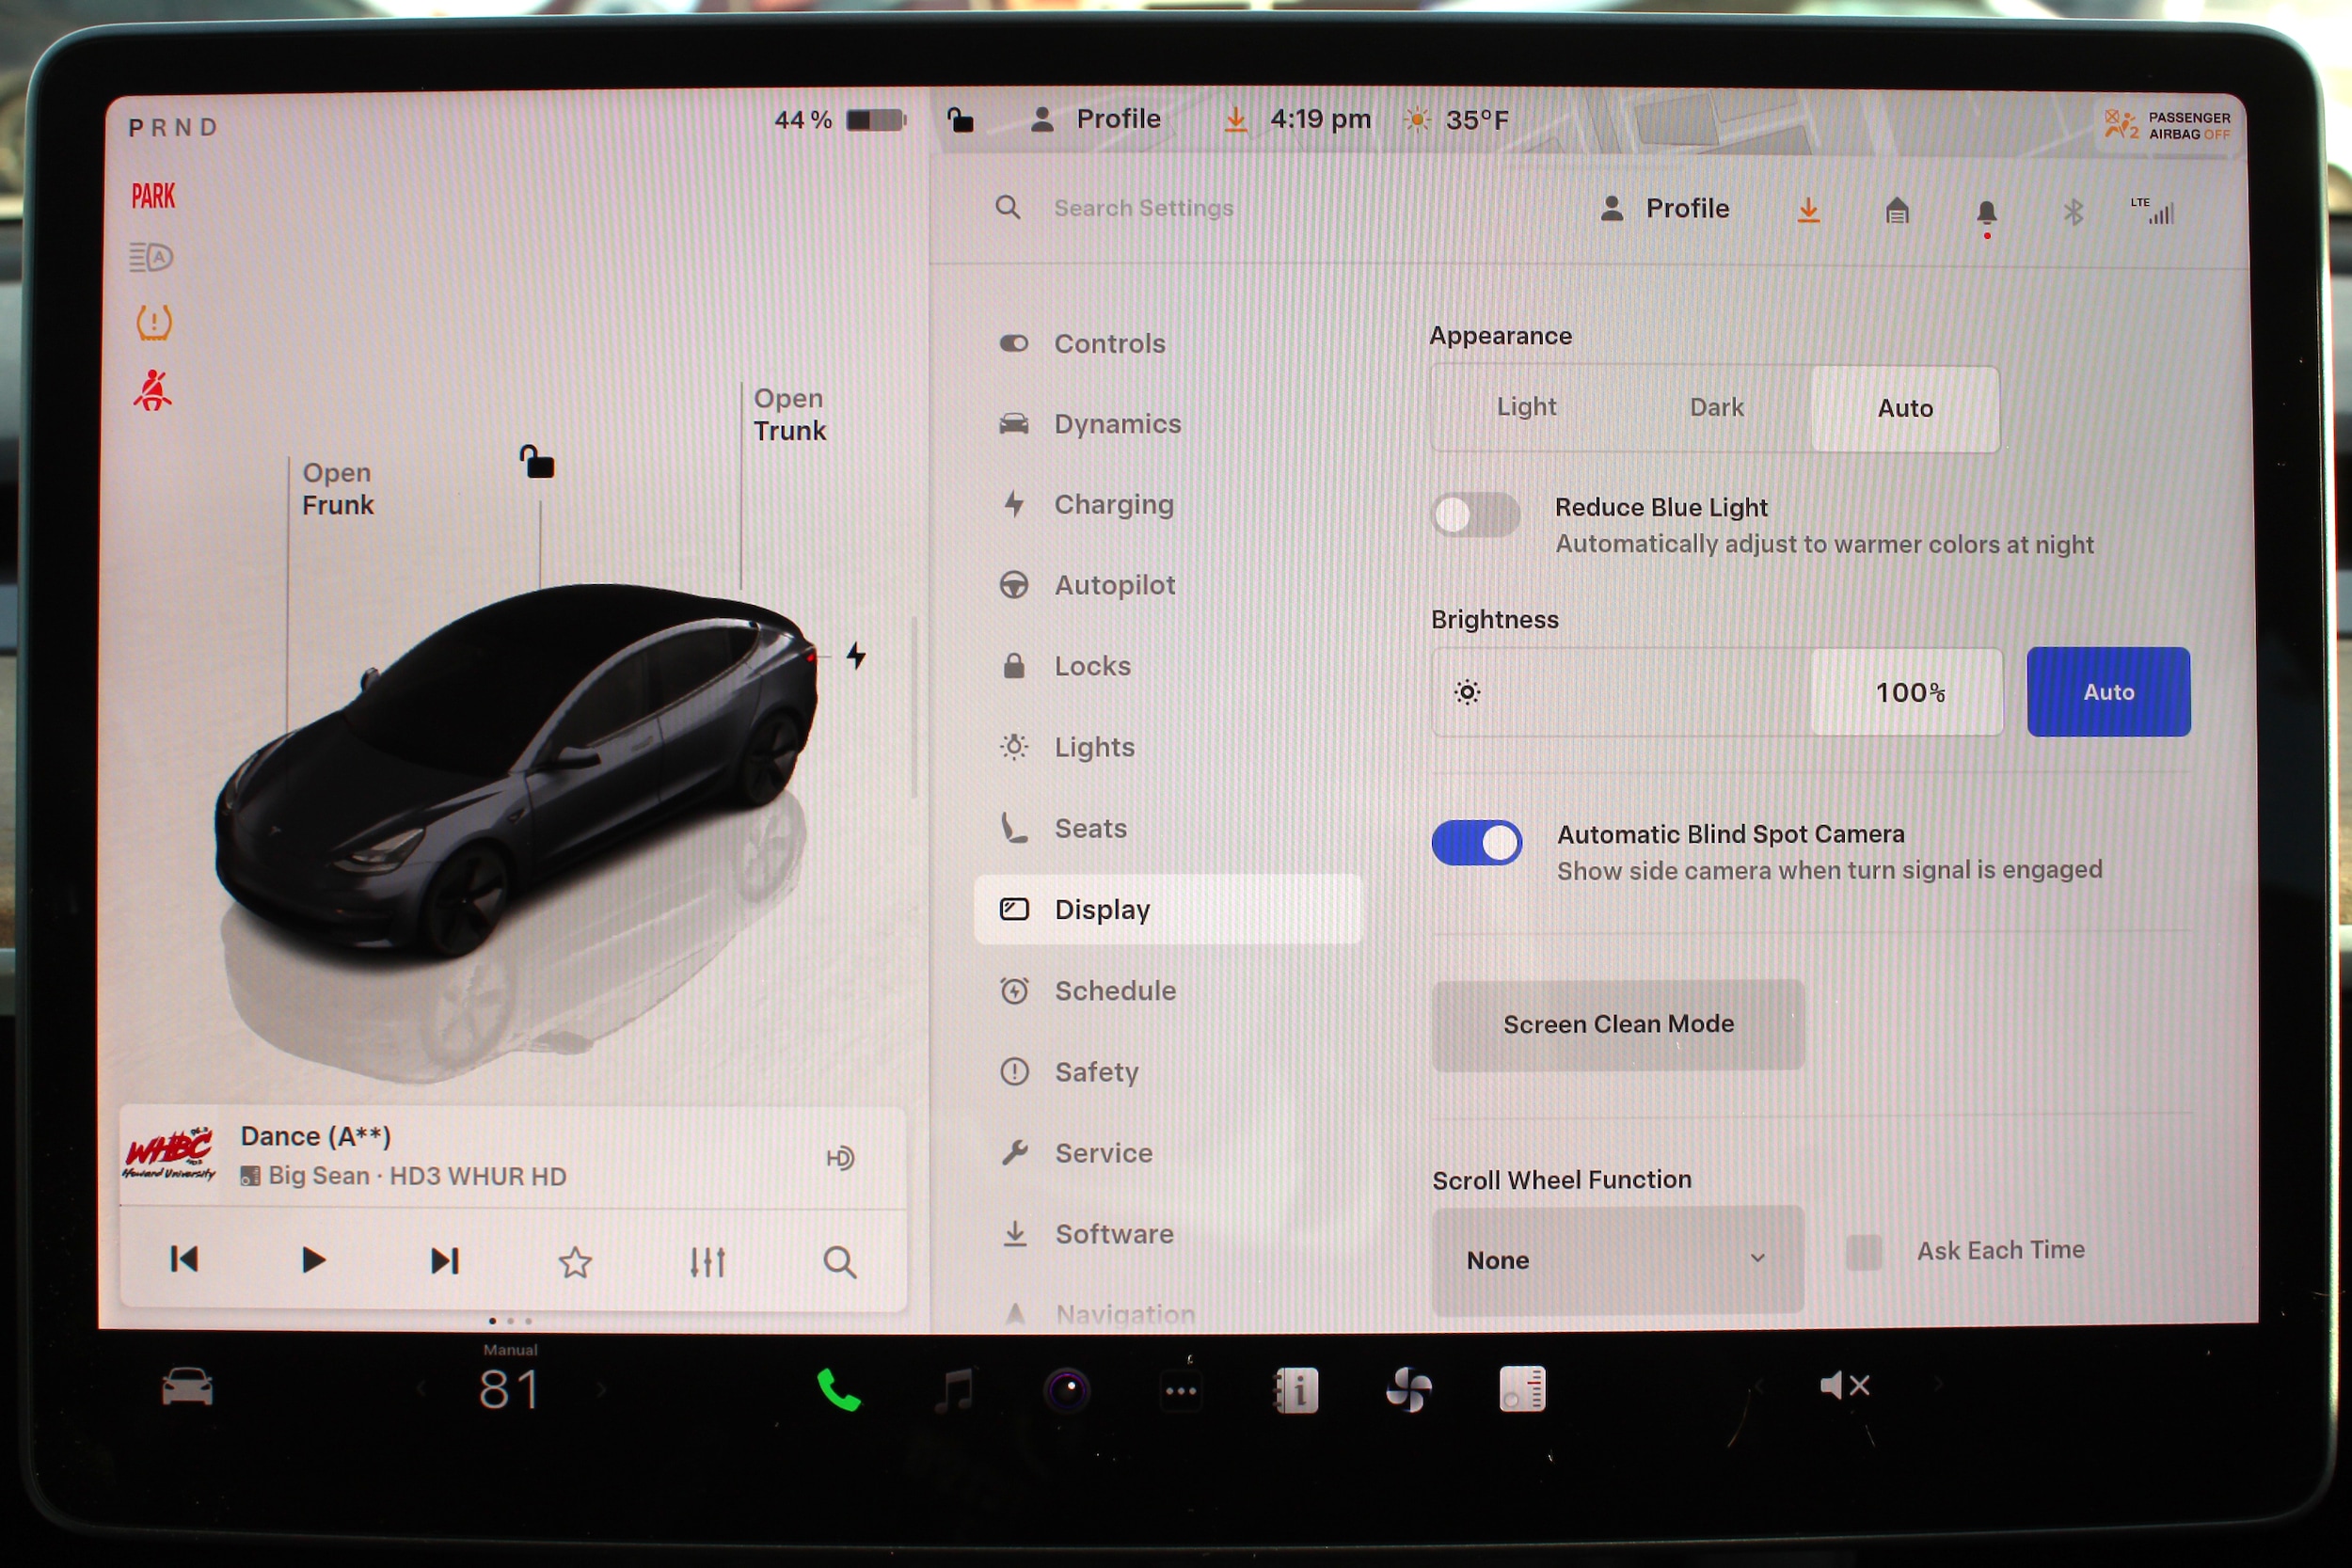
Task: Click the notification bell icon
Action: (1986, 212)
